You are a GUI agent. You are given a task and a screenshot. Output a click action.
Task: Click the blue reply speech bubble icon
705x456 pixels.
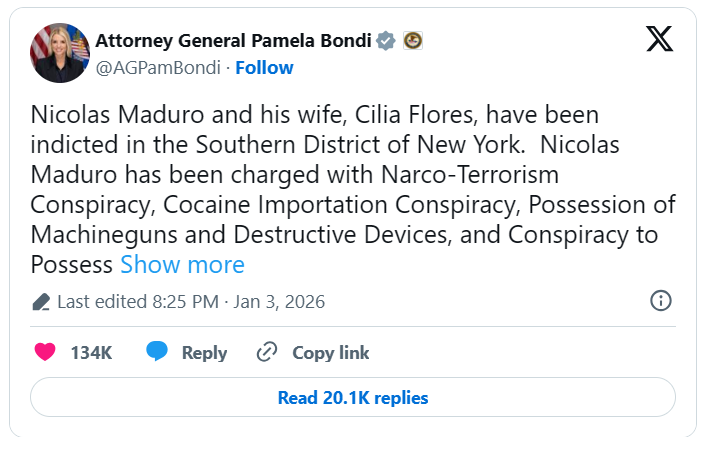click(156, 352)
